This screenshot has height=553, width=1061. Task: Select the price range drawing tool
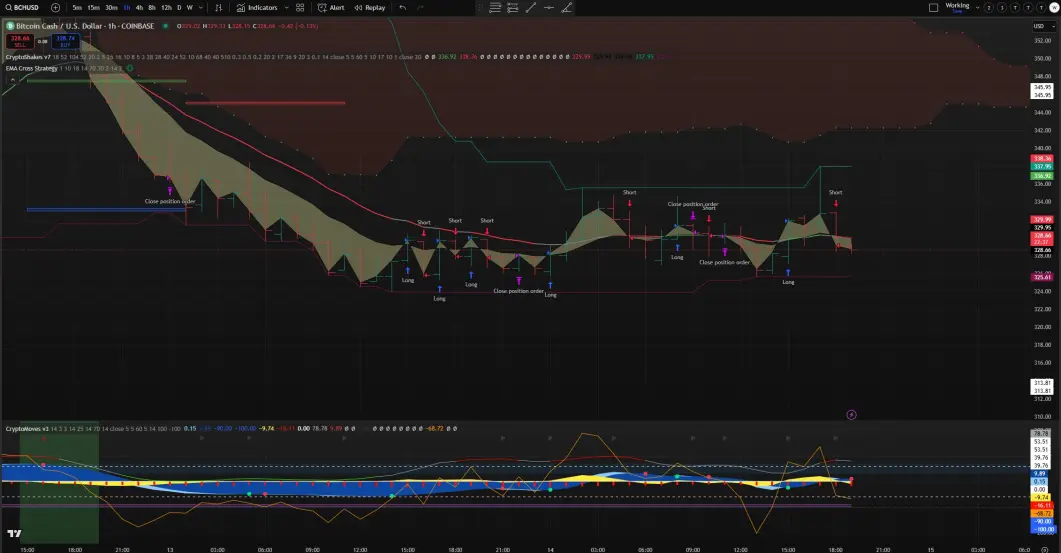[512, 7]
